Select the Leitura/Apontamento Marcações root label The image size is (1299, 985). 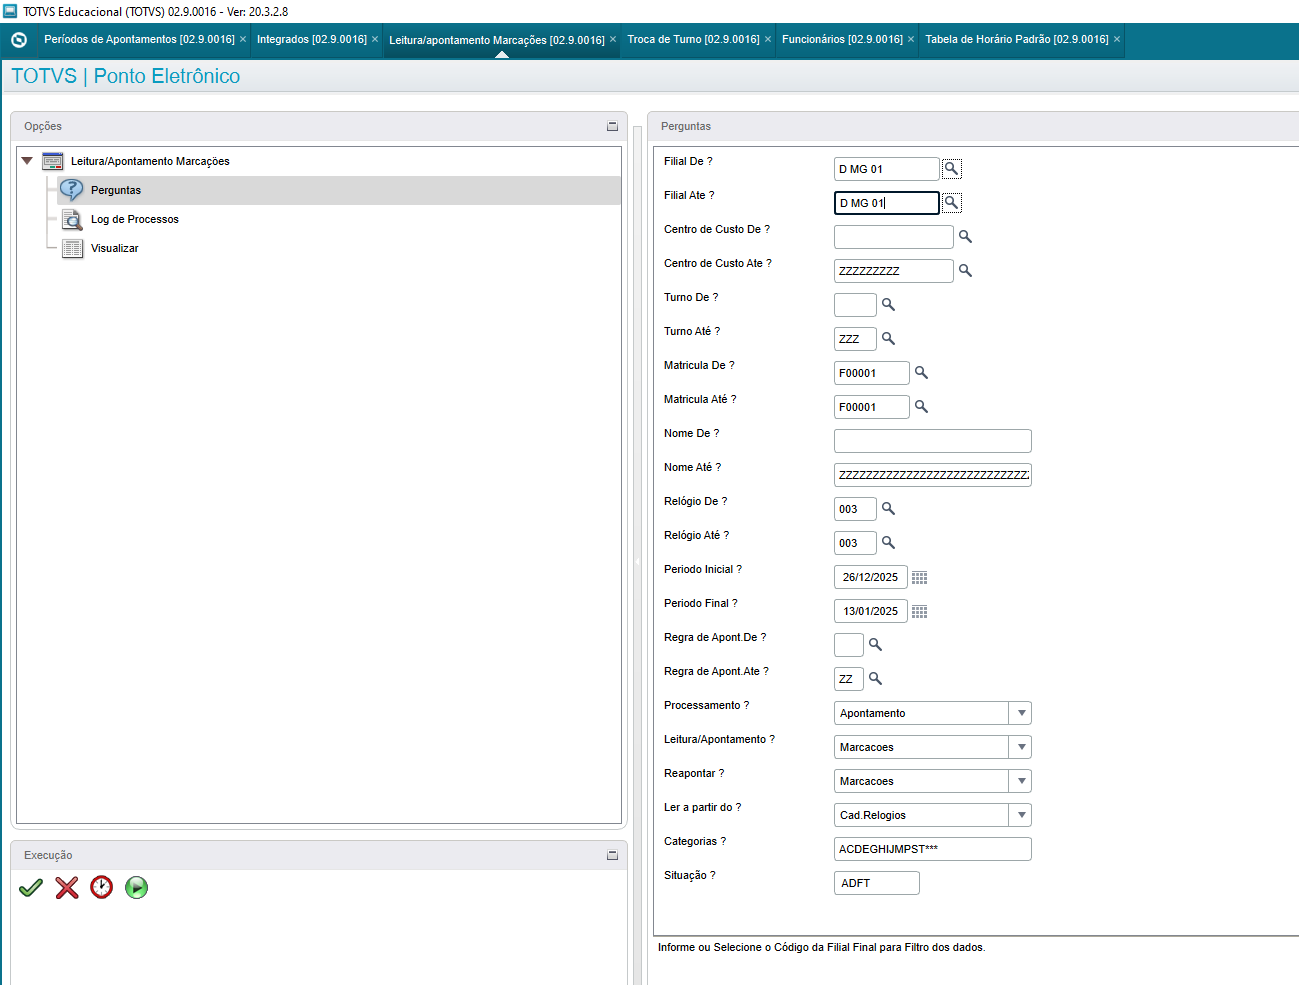[x=150, y=161]
